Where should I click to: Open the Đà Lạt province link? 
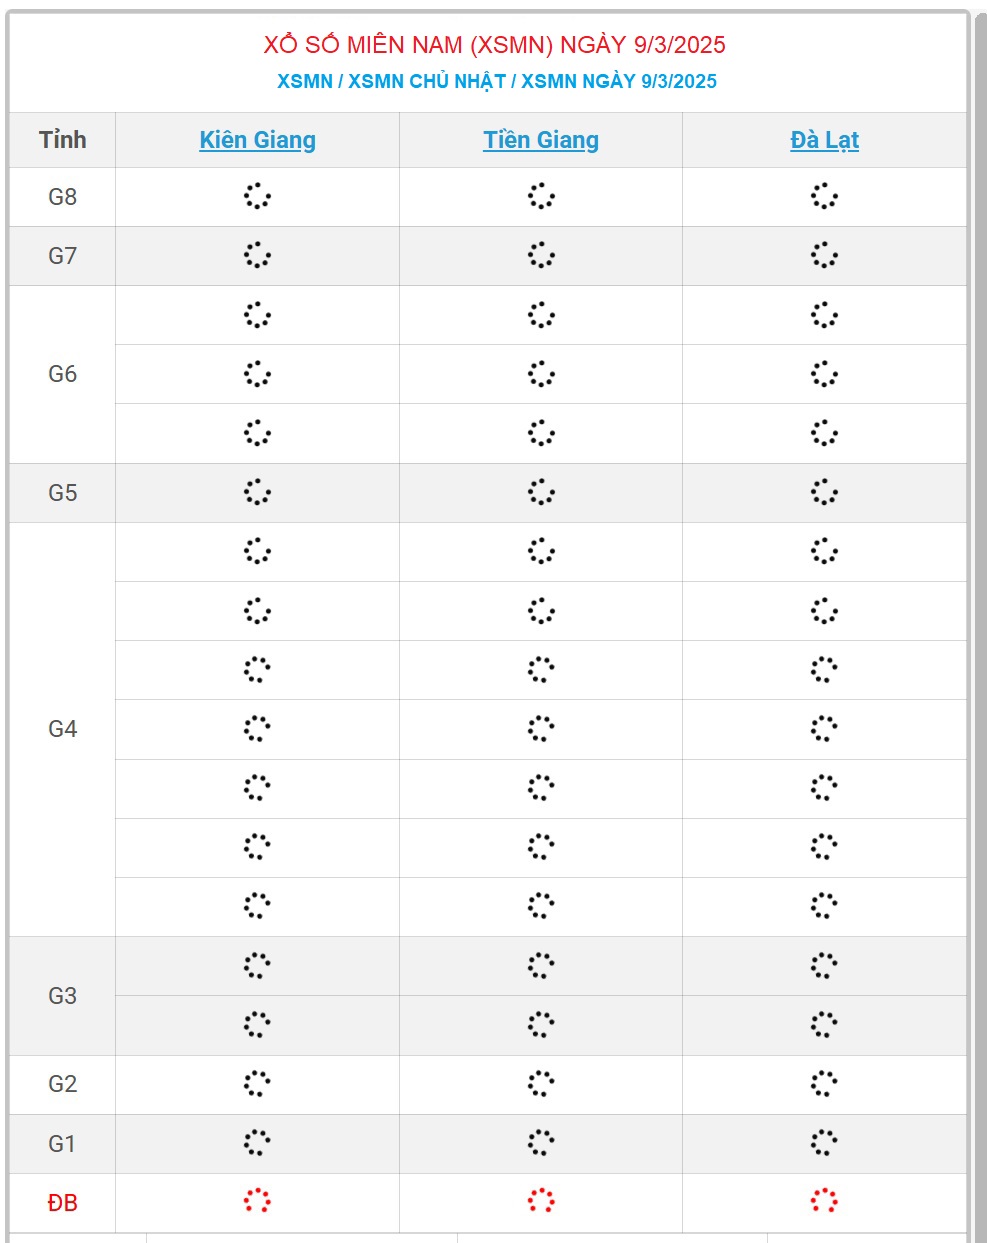click(824, 140)
